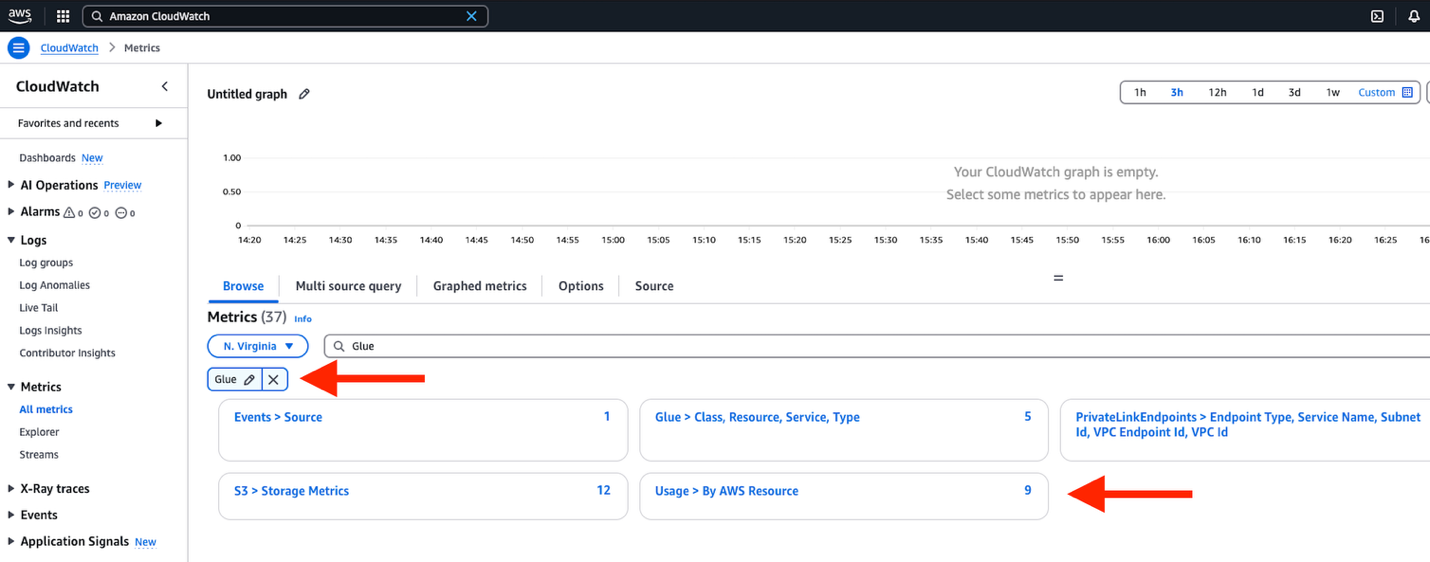Switch to the Browse tab
1430x562 pixels.
tap(243, 286)
